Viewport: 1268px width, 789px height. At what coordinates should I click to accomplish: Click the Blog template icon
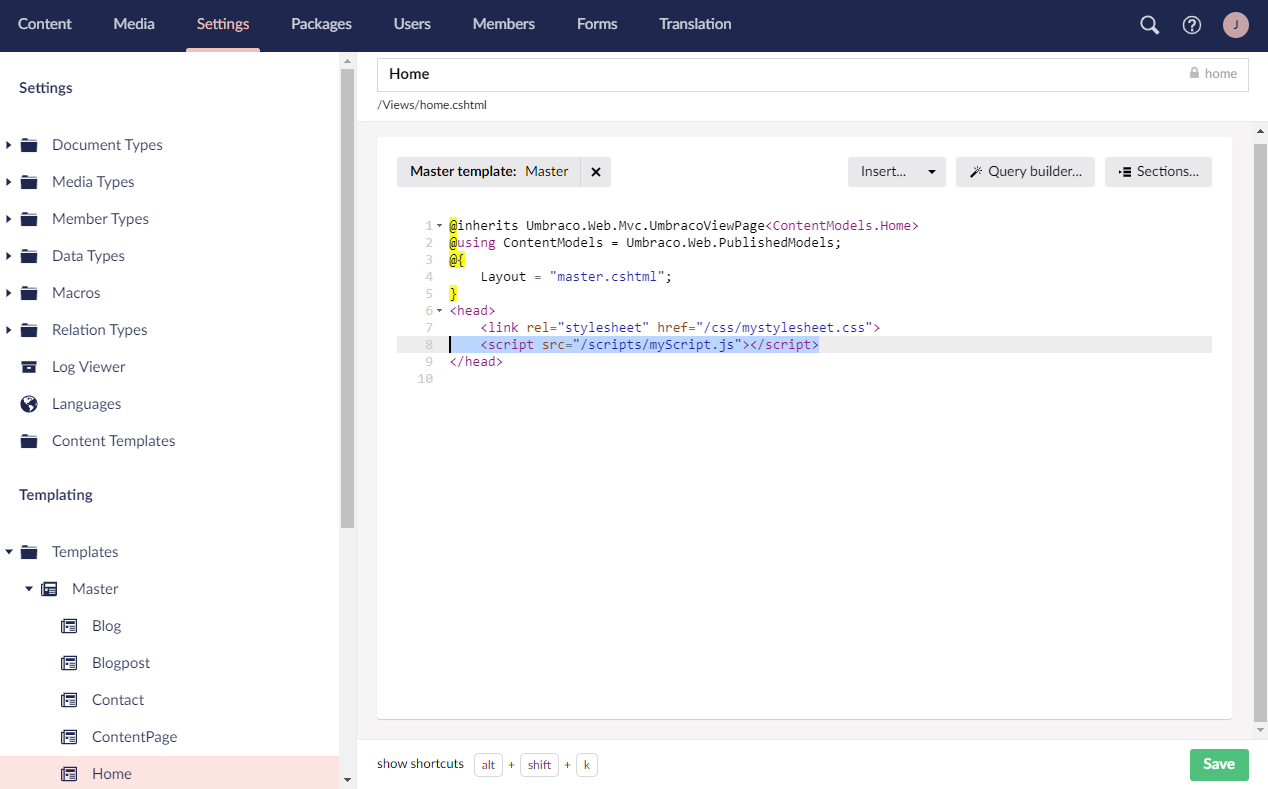[x=69, y=626]
